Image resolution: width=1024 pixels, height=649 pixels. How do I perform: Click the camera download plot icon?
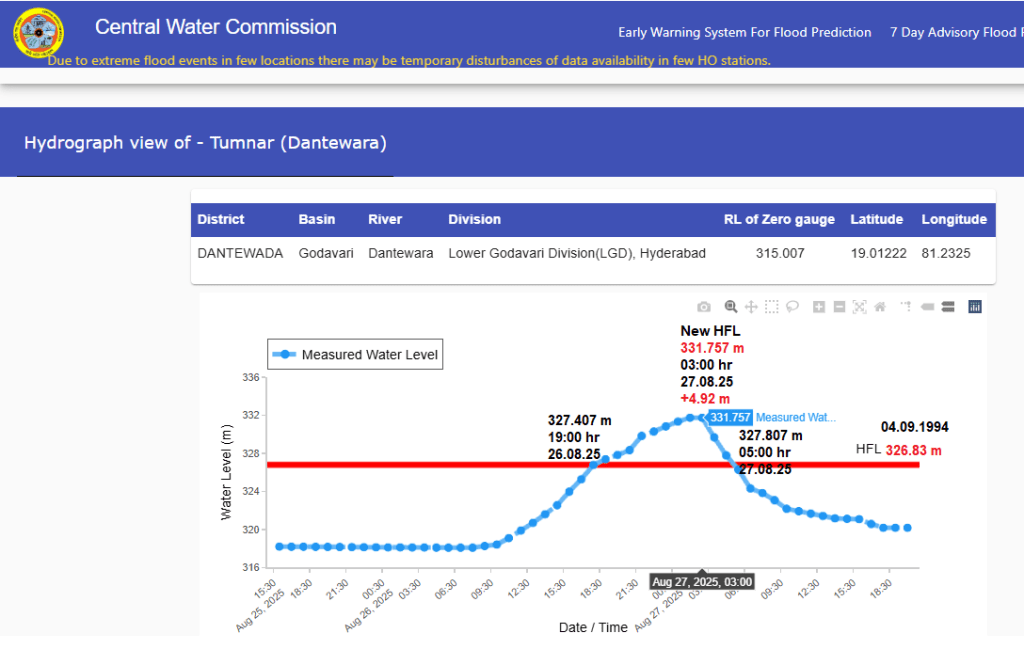704,307
